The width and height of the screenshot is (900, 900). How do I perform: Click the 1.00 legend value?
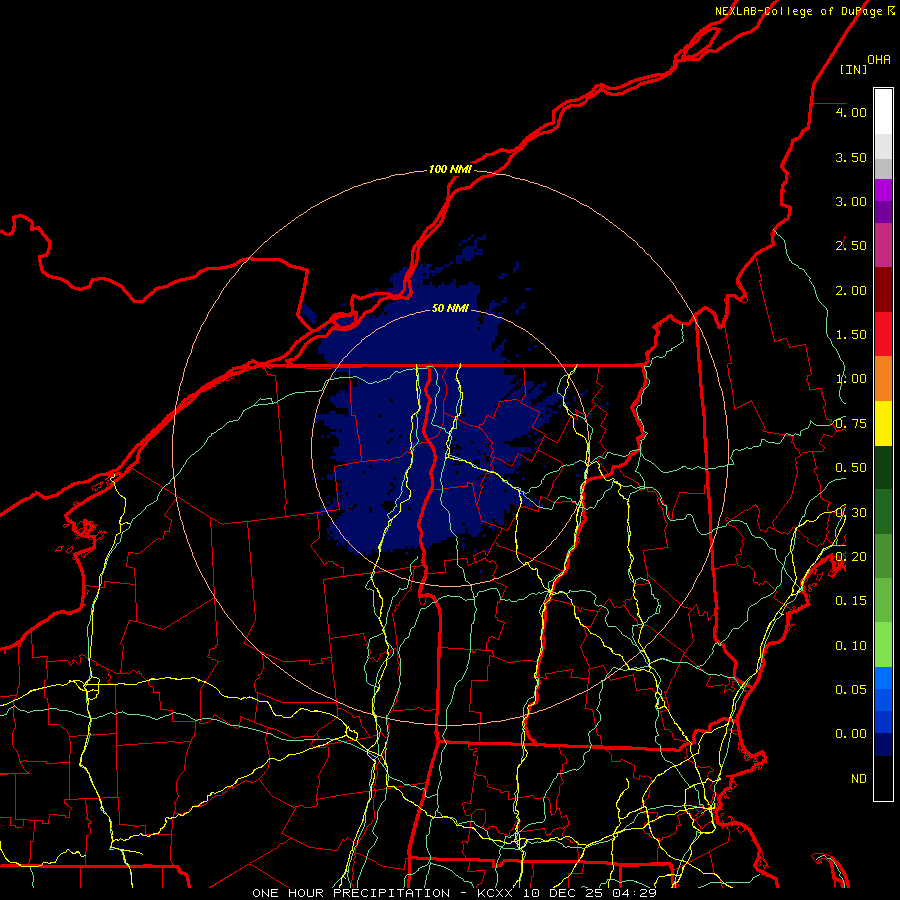point(851,379)
